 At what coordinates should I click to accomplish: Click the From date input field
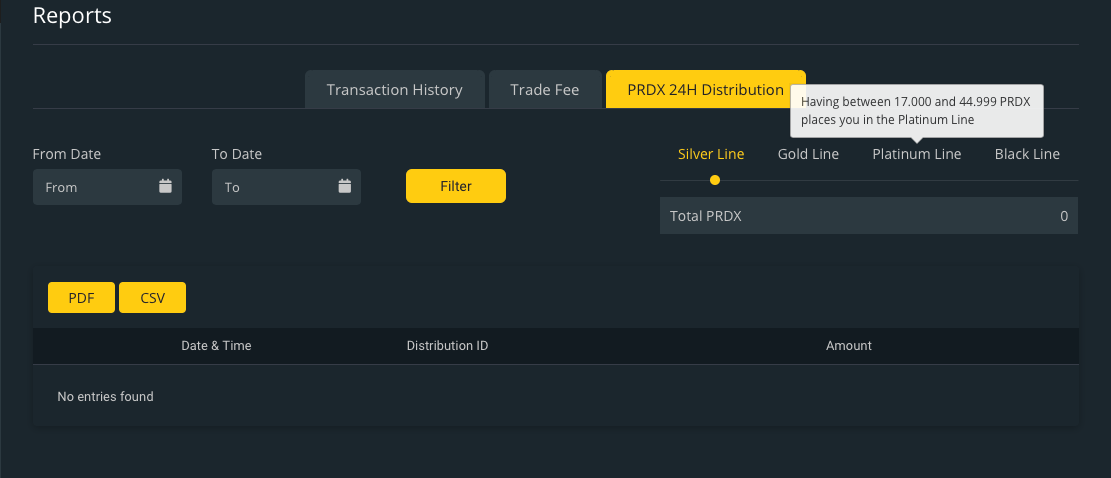tap(107, 187)
